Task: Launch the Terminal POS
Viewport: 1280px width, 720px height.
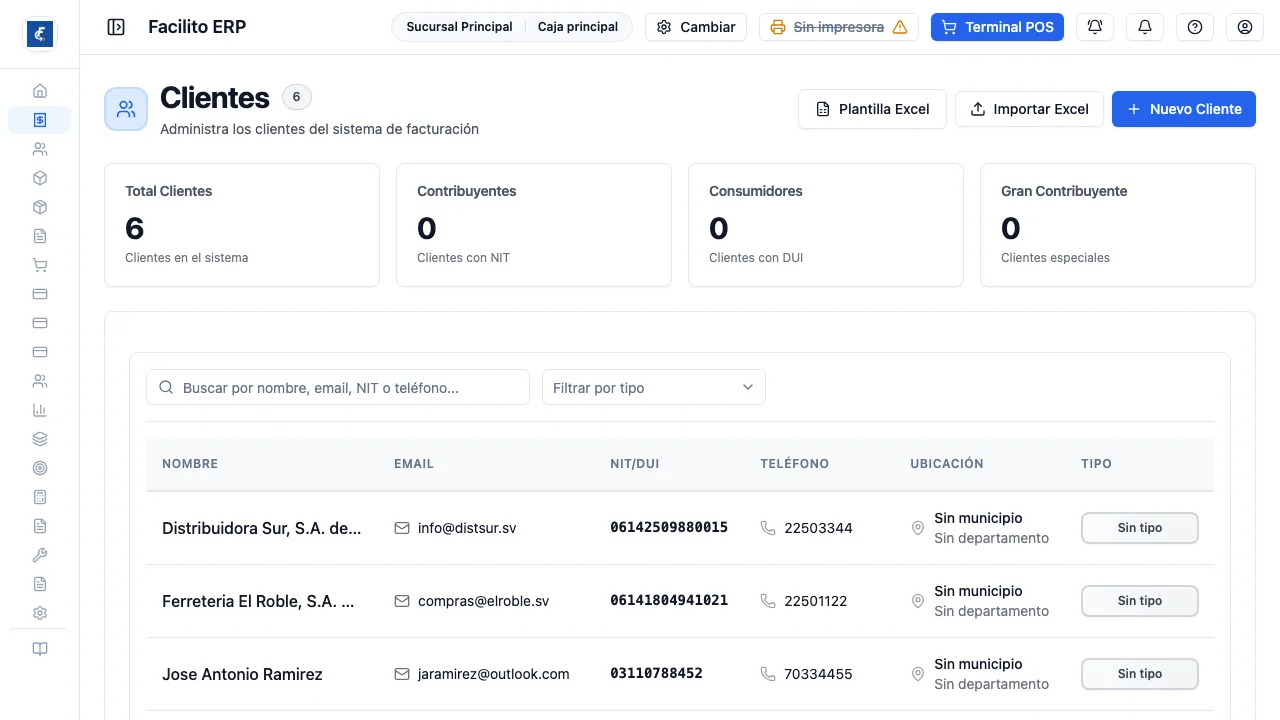Action: [997, 27]
